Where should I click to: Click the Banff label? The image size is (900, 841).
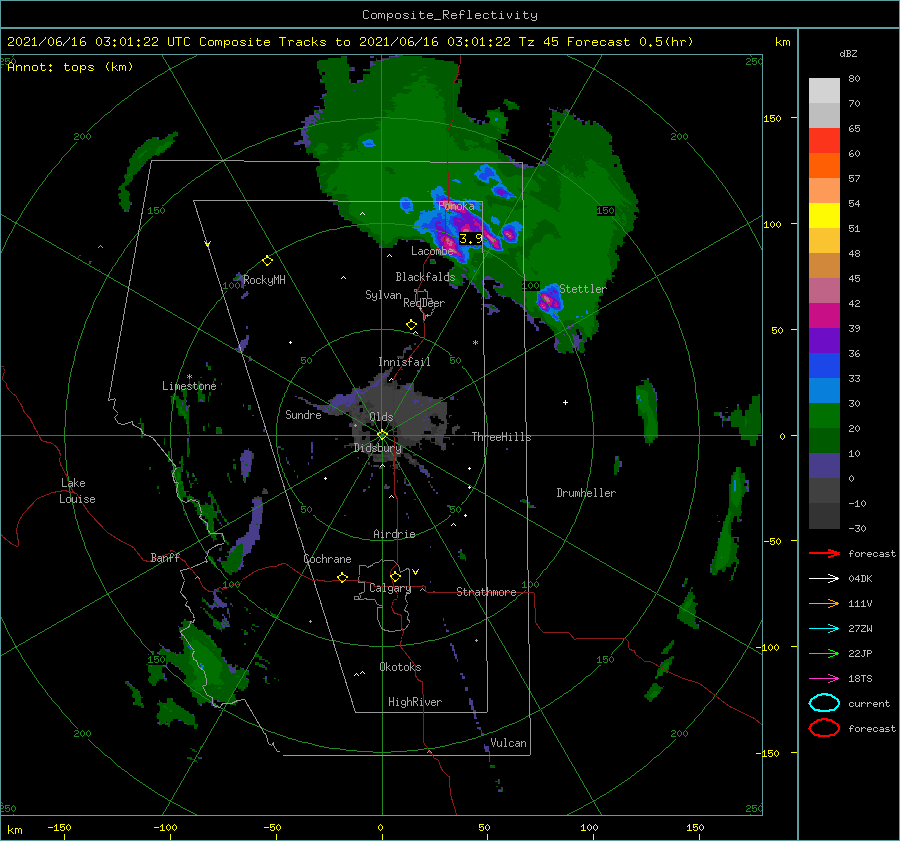(x=165, y=558)
